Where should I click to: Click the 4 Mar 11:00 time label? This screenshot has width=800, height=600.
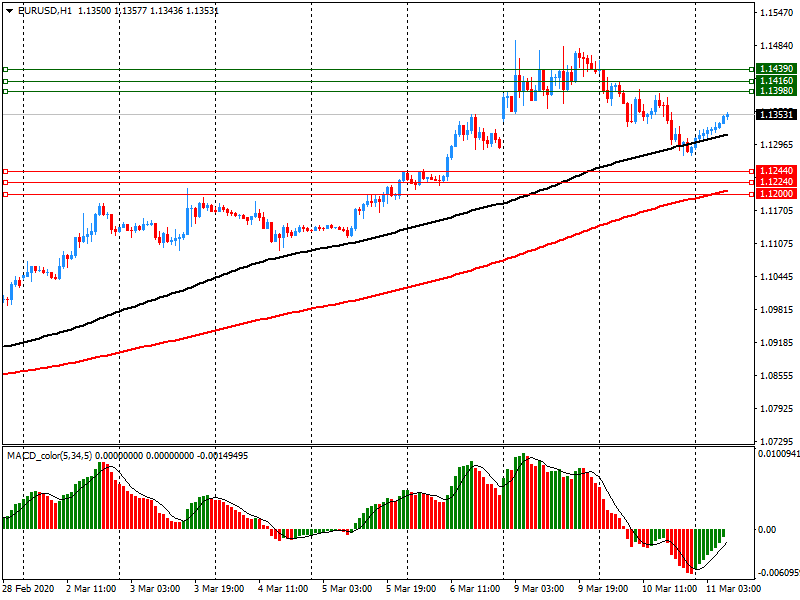[x=283, y=589]
